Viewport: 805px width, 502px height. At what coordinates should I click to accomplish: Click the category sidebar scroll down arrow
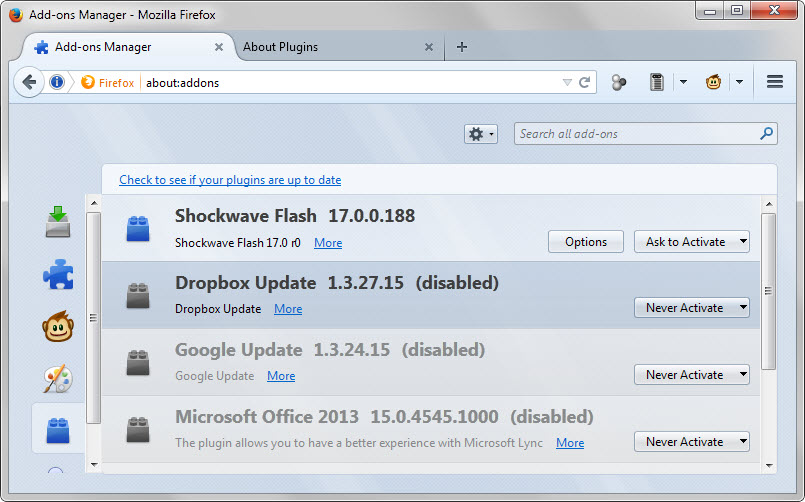point(94,465)
